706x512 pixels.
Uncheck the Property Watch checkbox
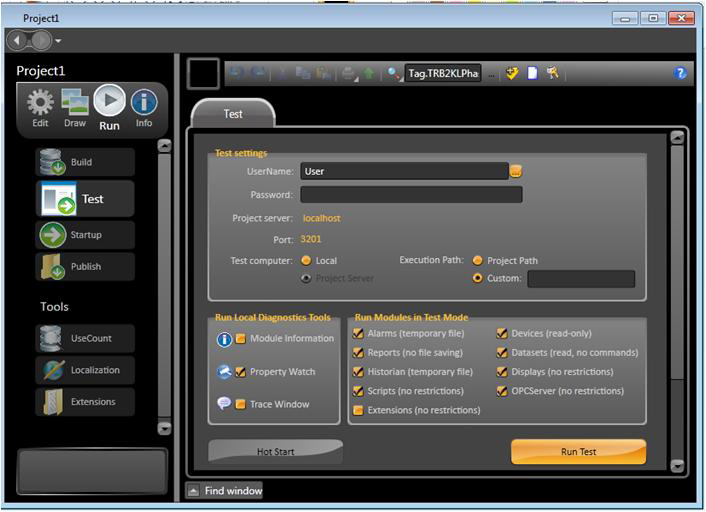pos(240,372)
